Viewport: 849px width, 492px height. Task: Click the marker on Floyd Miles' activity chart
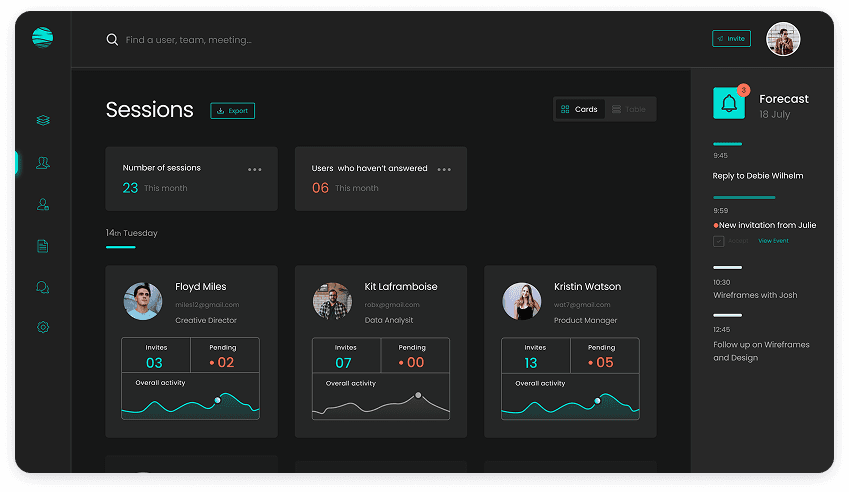click(x=217, y=400)
